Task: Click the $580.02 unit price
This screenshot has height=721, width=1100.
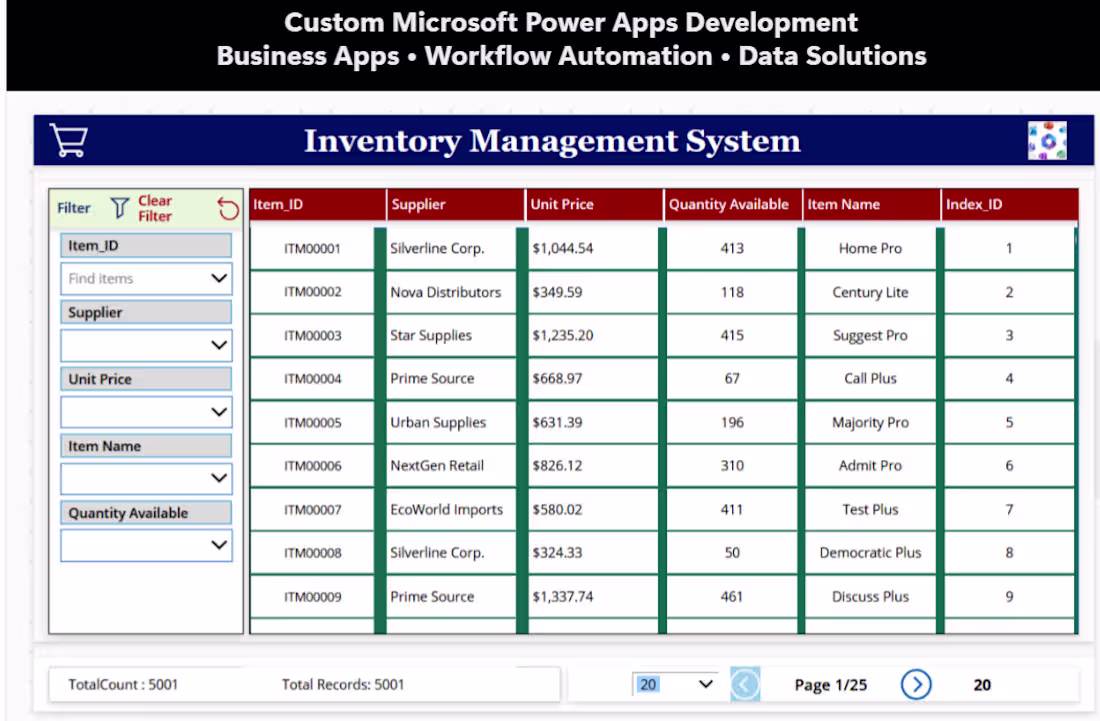Action: click(557, 509)
